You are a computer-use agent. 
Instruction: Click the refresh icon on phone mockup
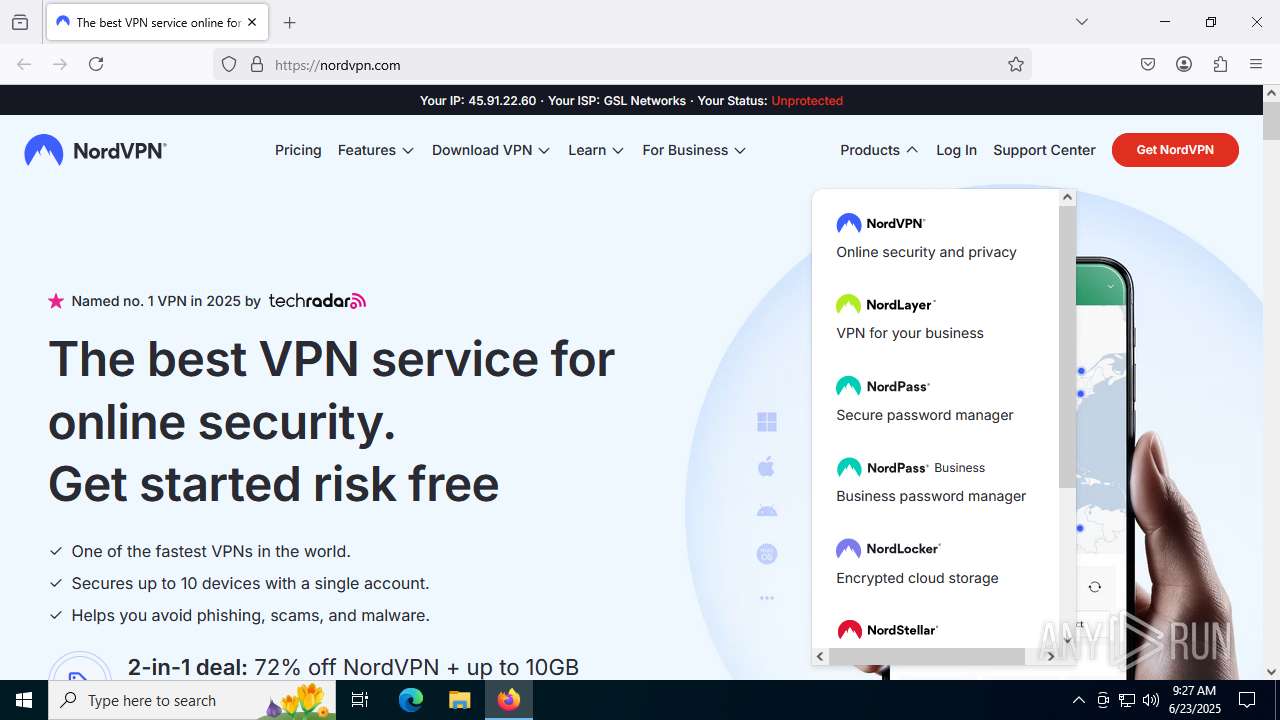1095,587
